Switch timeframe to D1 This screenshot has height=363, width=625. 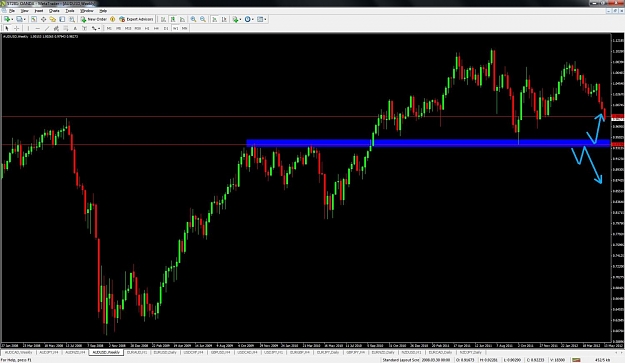click(x=166, y=28)
